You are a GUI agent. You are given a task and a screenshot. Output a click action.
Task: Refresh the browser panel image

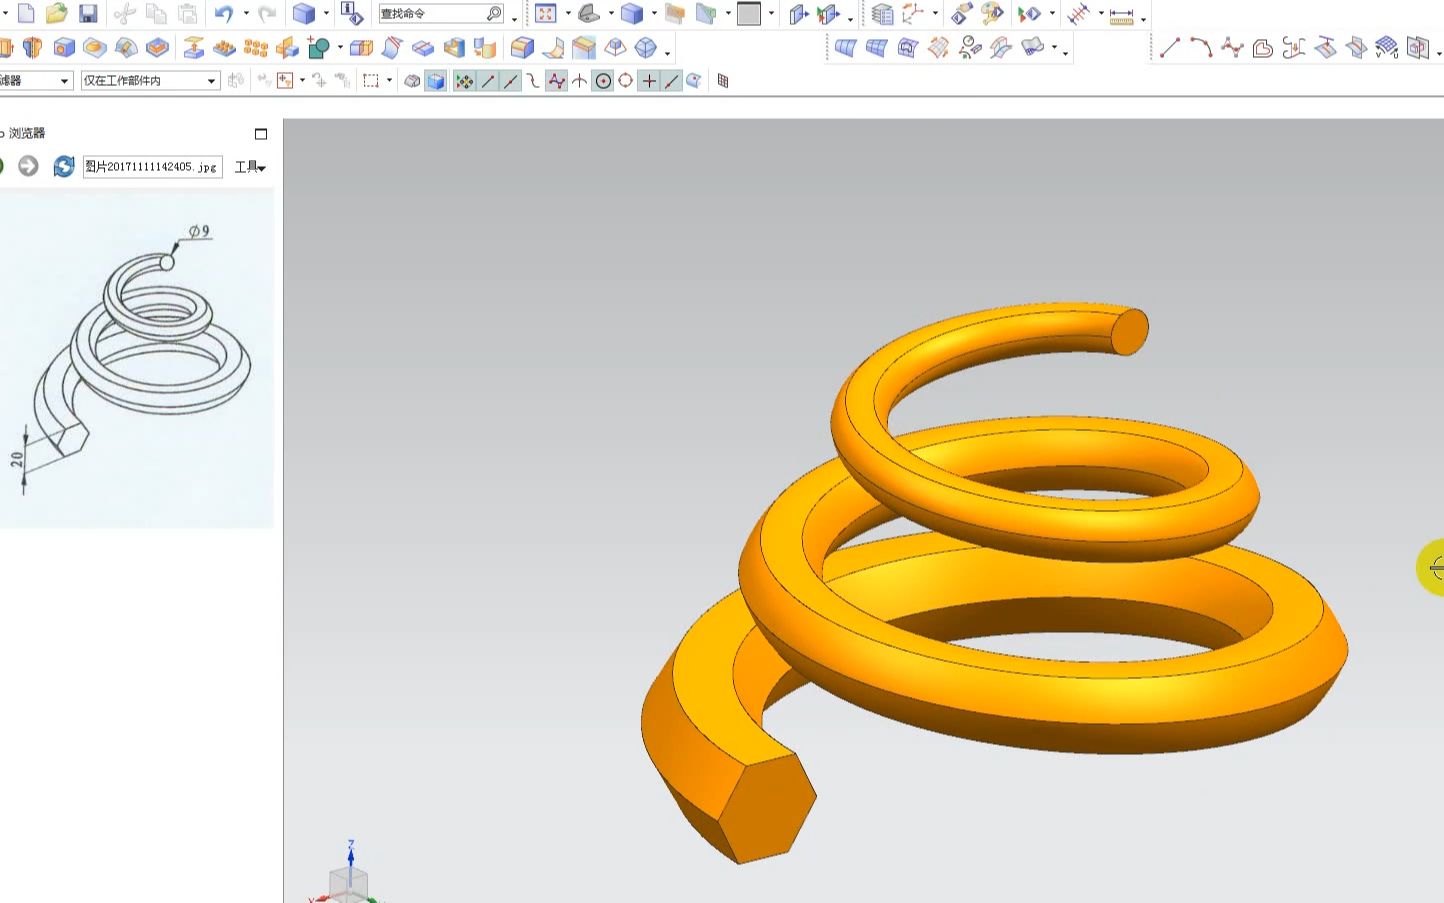64,167
